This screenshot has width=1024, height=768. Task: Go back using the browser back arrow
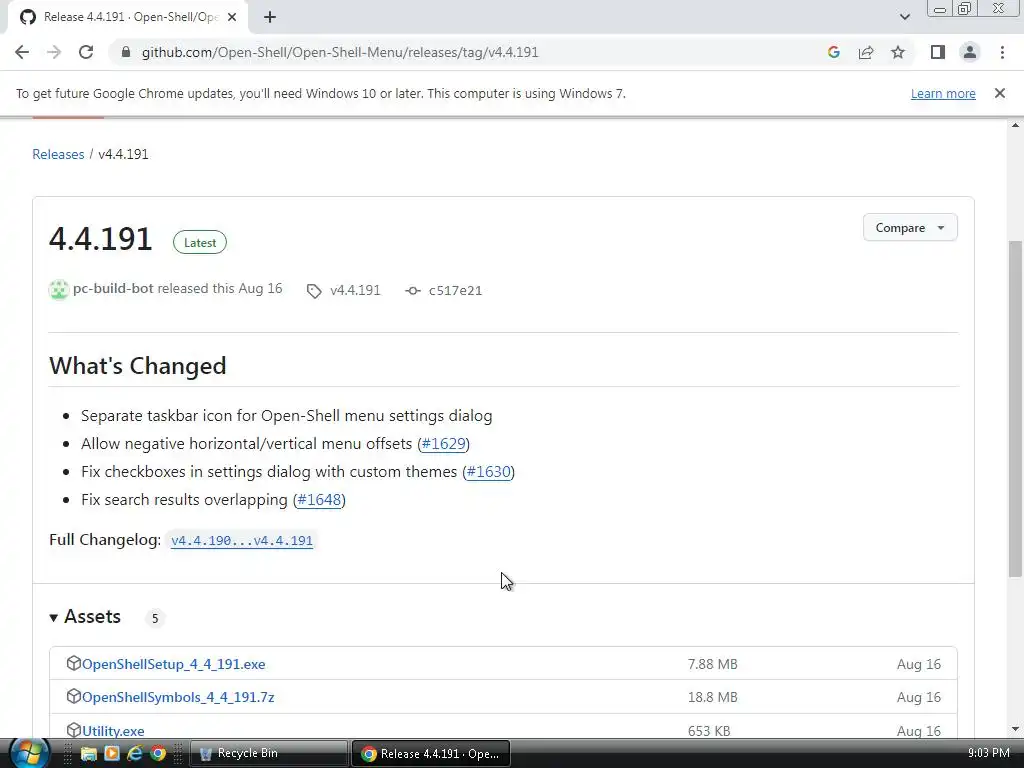tap(22, 52)
